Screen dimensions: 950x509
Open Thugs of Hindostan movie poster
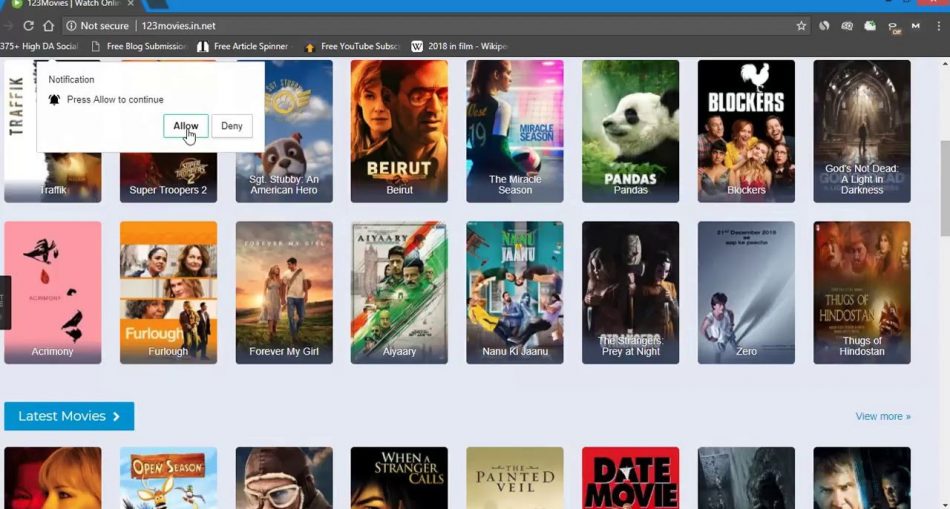pyautogui.click(x=862, y=292)
